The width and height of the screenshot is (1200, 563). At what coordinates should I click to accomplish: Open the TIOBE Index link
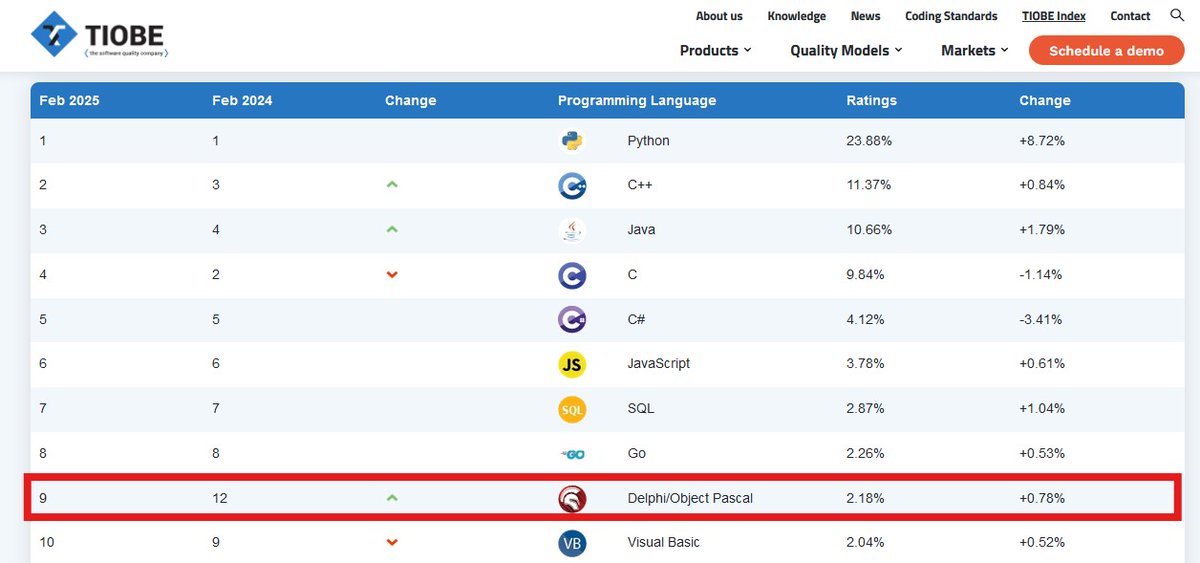[1054, 16]
